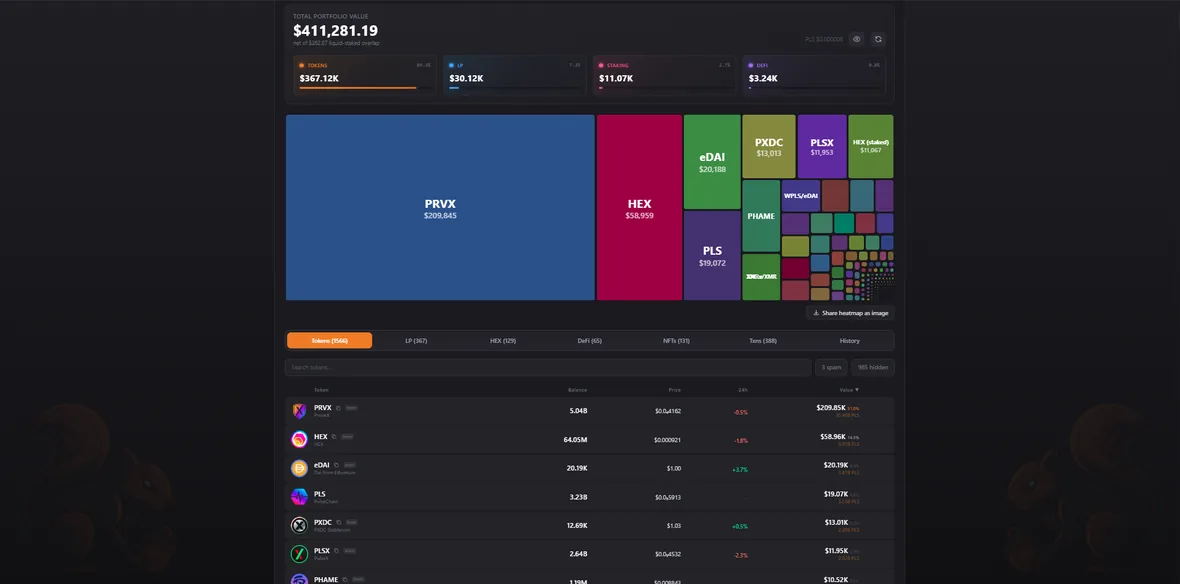This screenshot has height=584, width=1180.
Task: Sort by the Token column header
Action: click(x=321, y=390)
